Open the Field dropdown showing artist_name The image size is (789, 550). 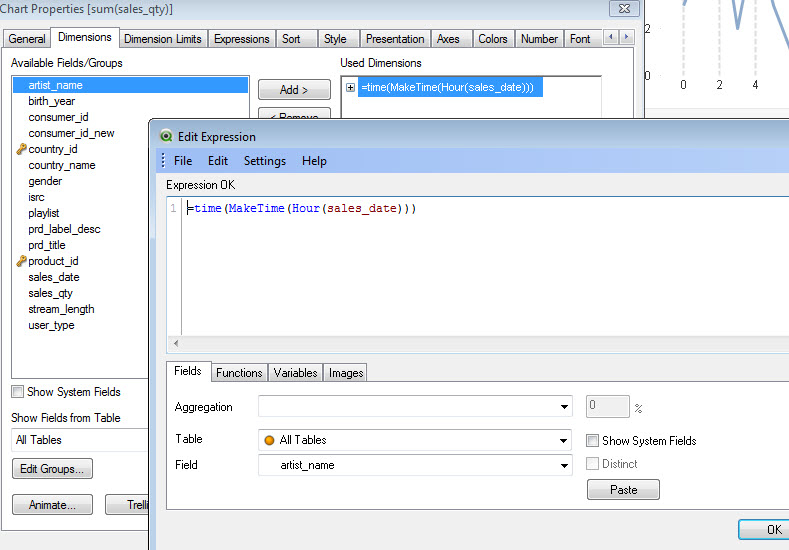click(564, 465)
